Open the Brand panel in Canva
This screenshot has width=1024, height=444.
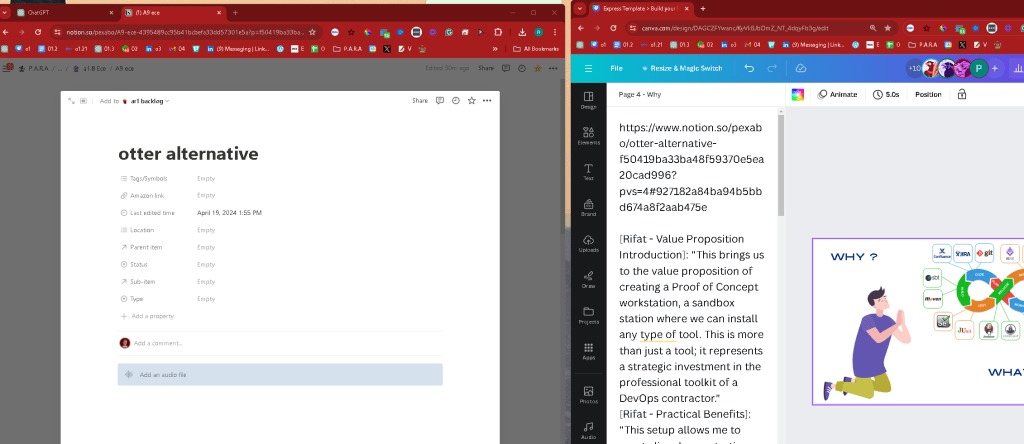tap(588, 208)
